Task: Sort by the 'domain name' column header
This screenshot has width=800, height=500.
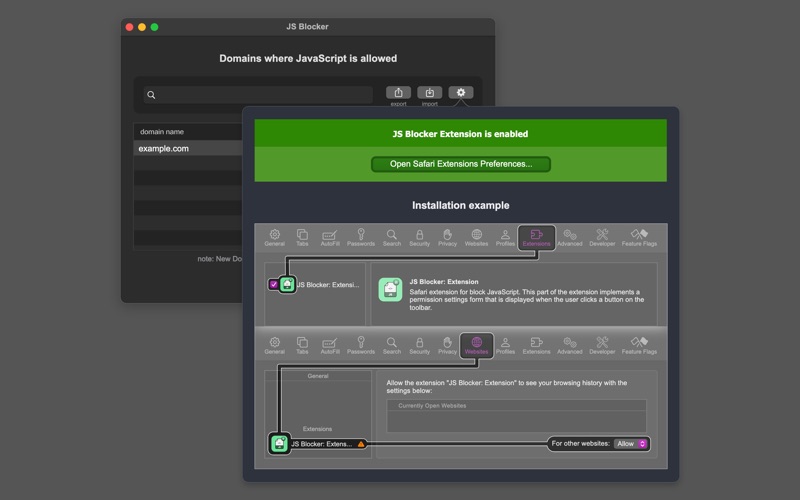Action: click(x=162, y=132)
